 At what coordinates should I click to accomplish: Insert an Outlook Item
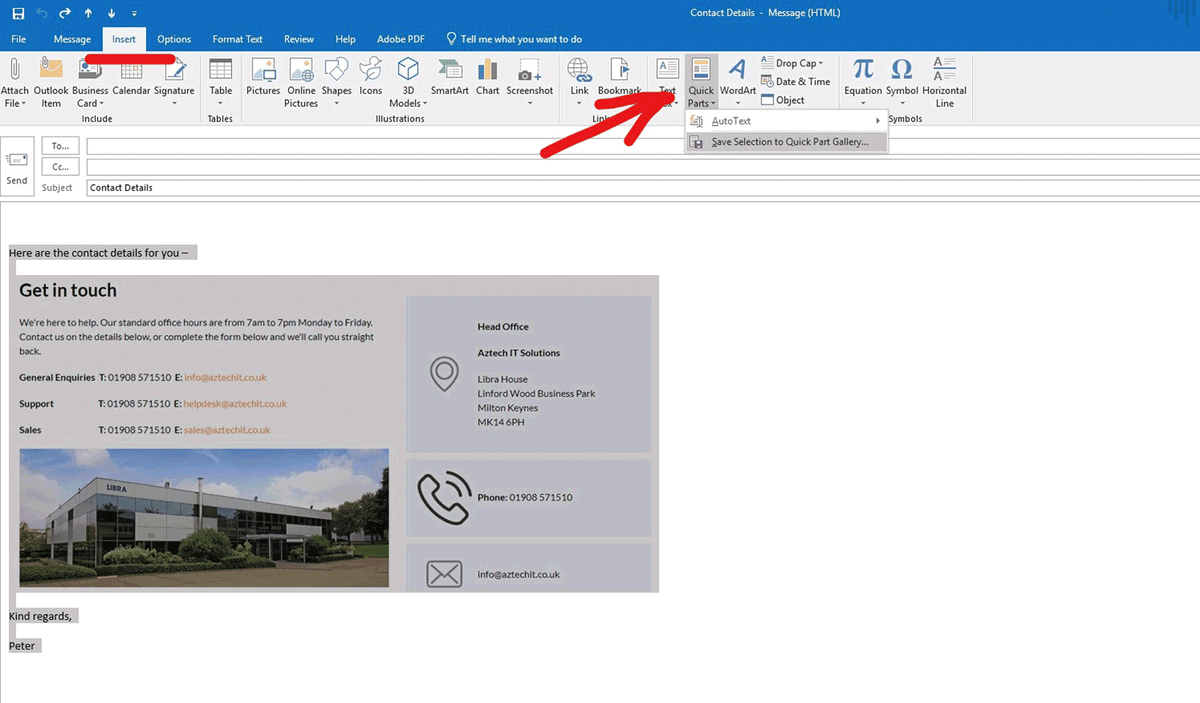(x=51, y=82)
